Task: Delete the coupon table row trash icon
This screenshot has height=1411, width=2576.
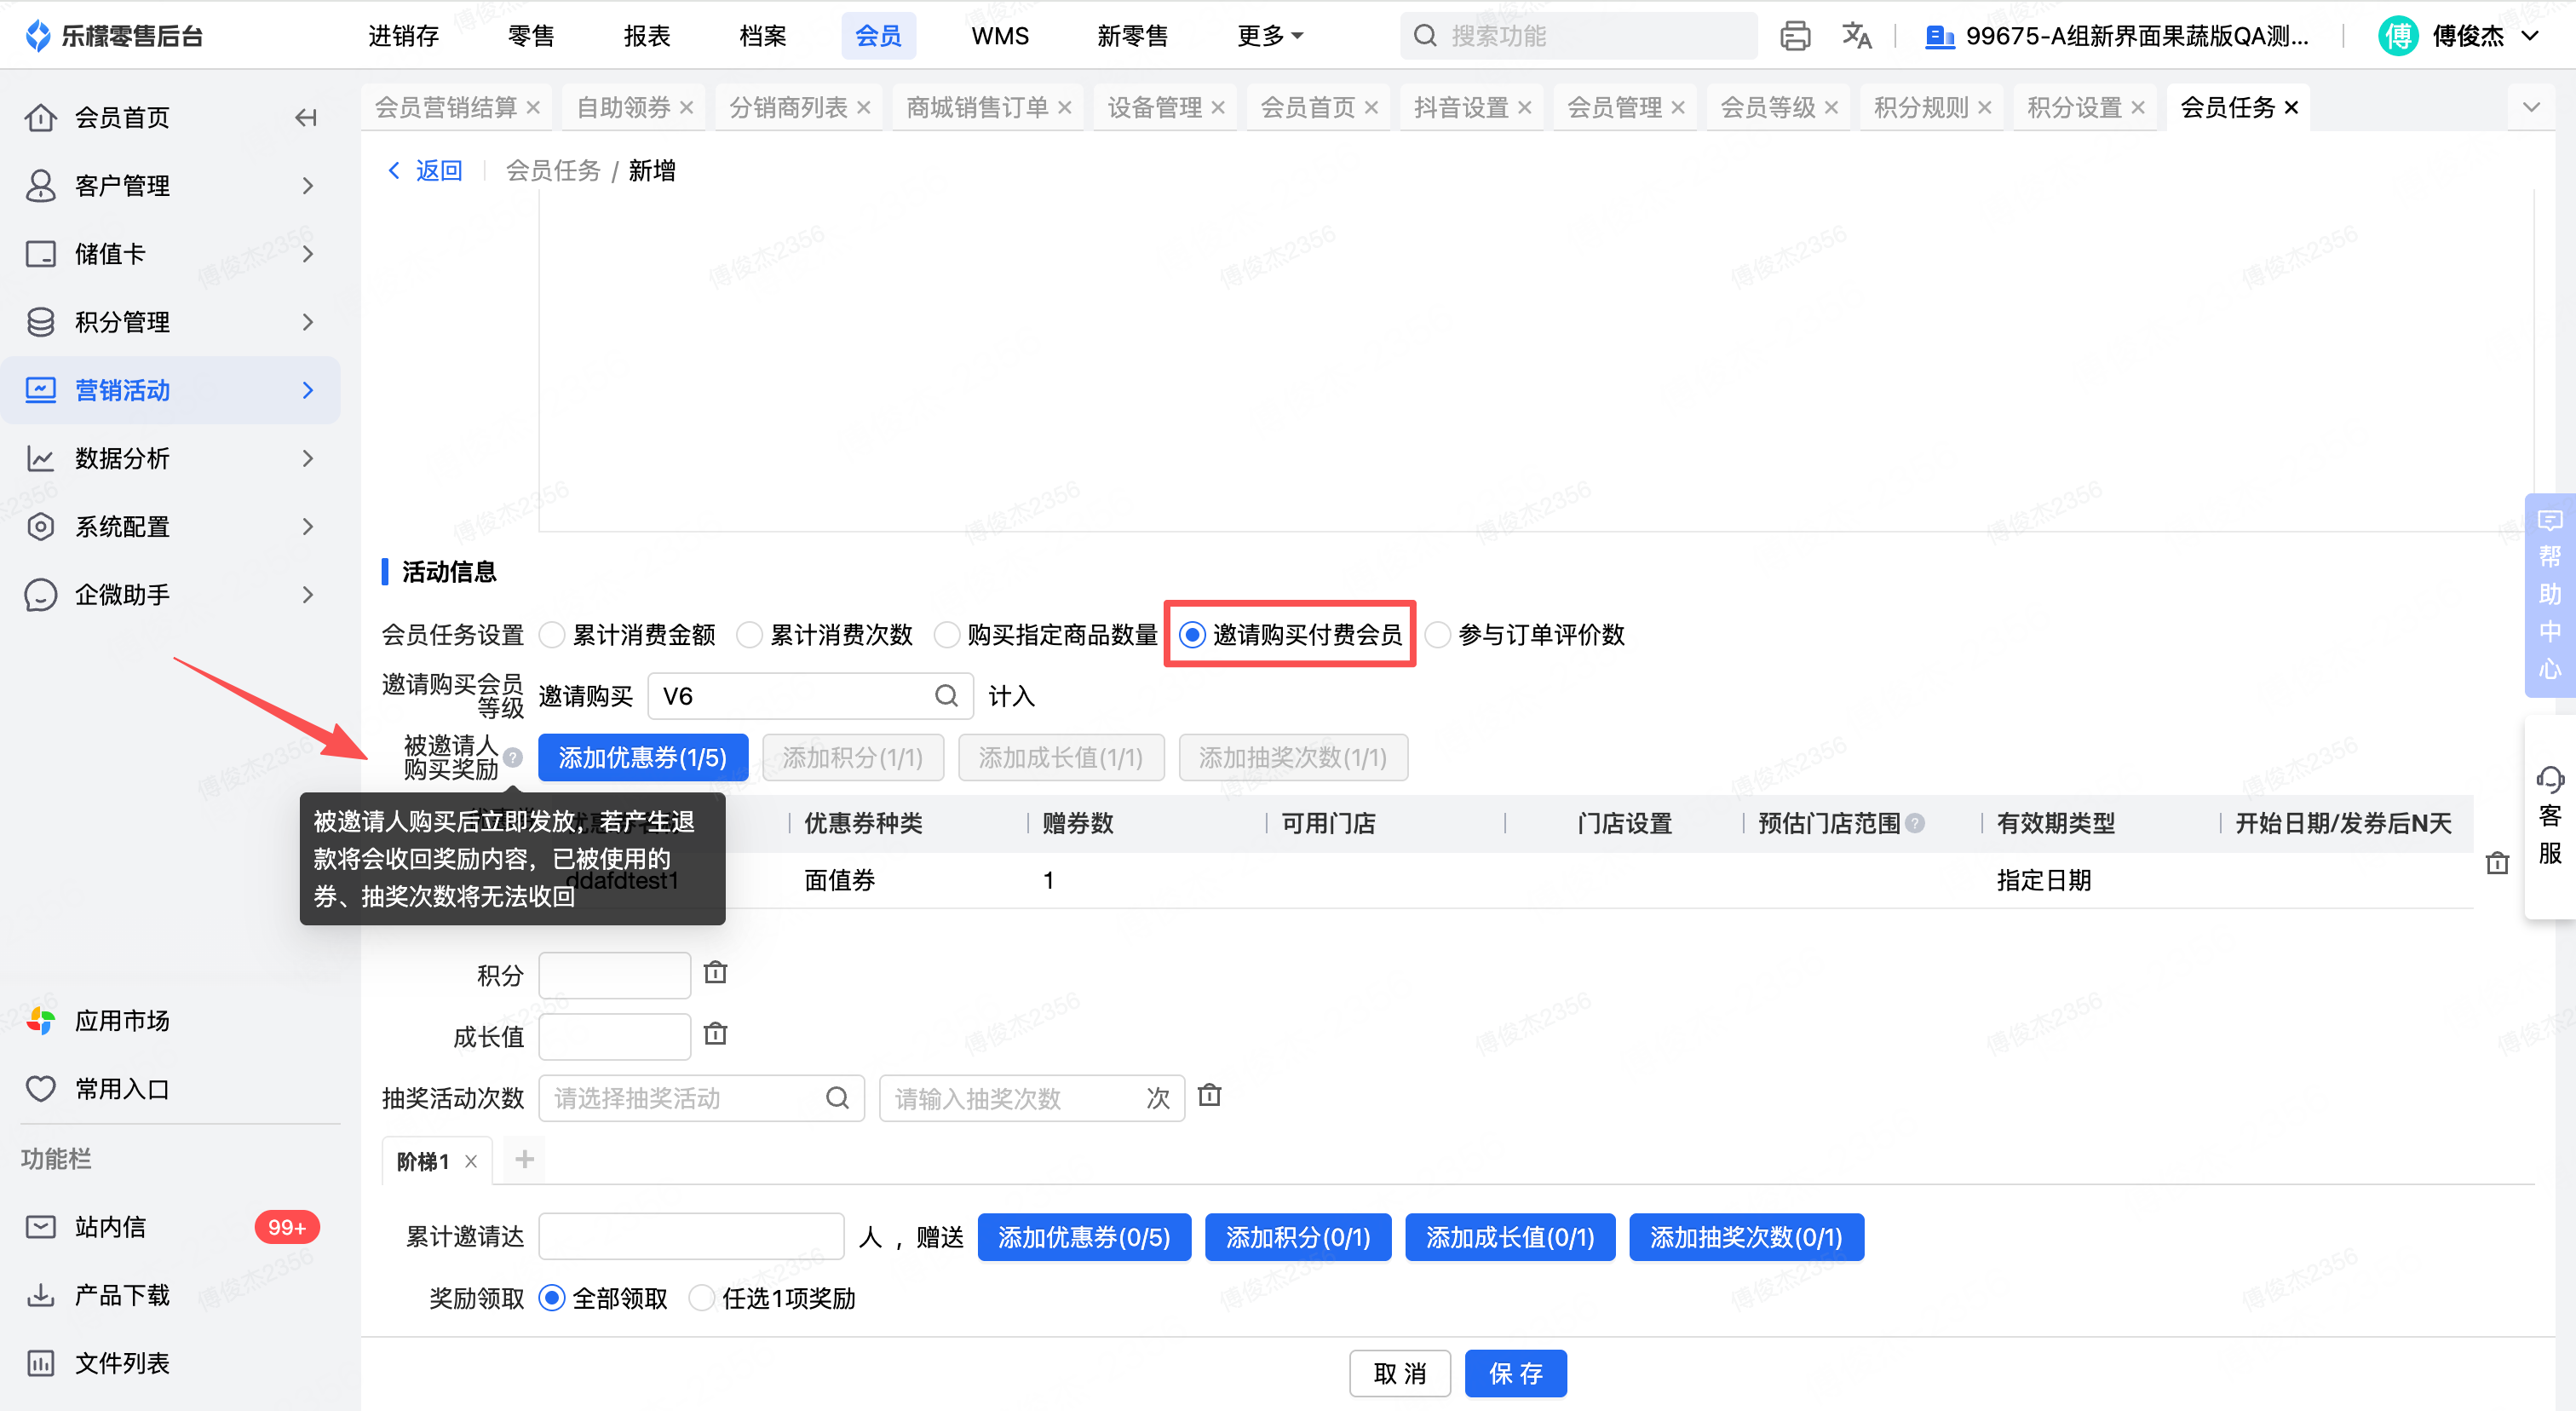Action: coord(2497,864)
